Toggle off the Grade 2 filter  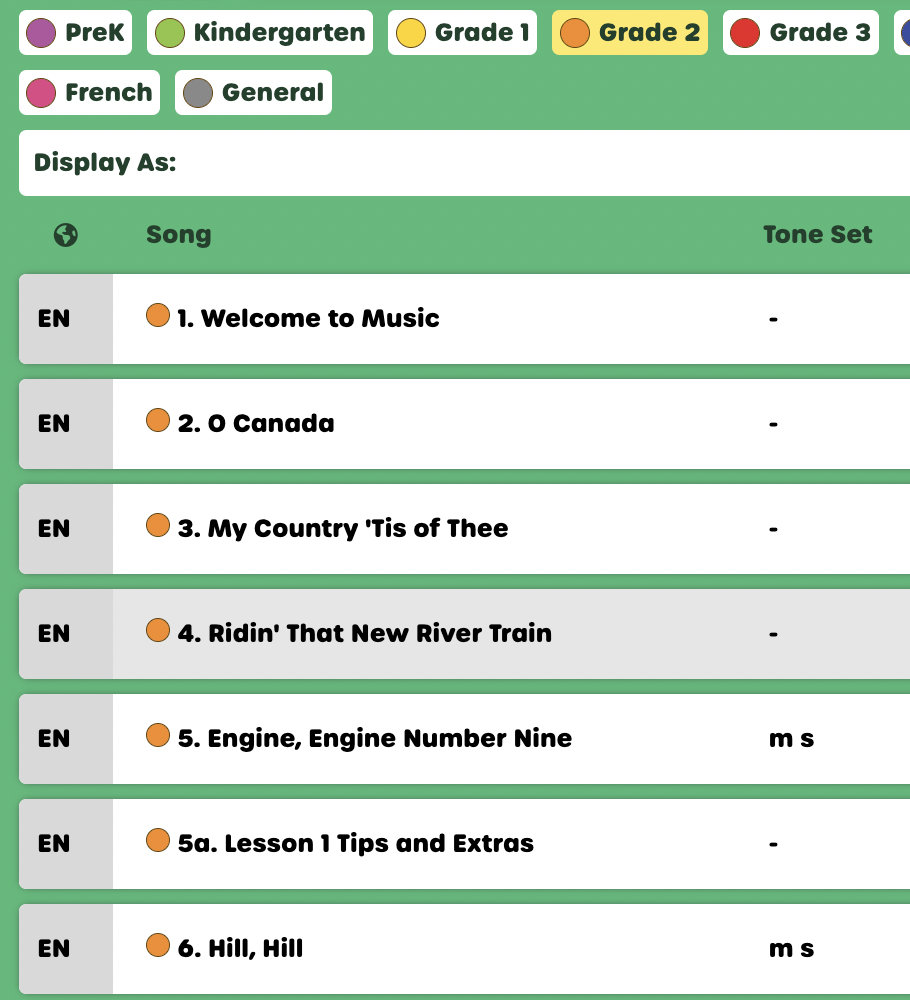point(629,31)
